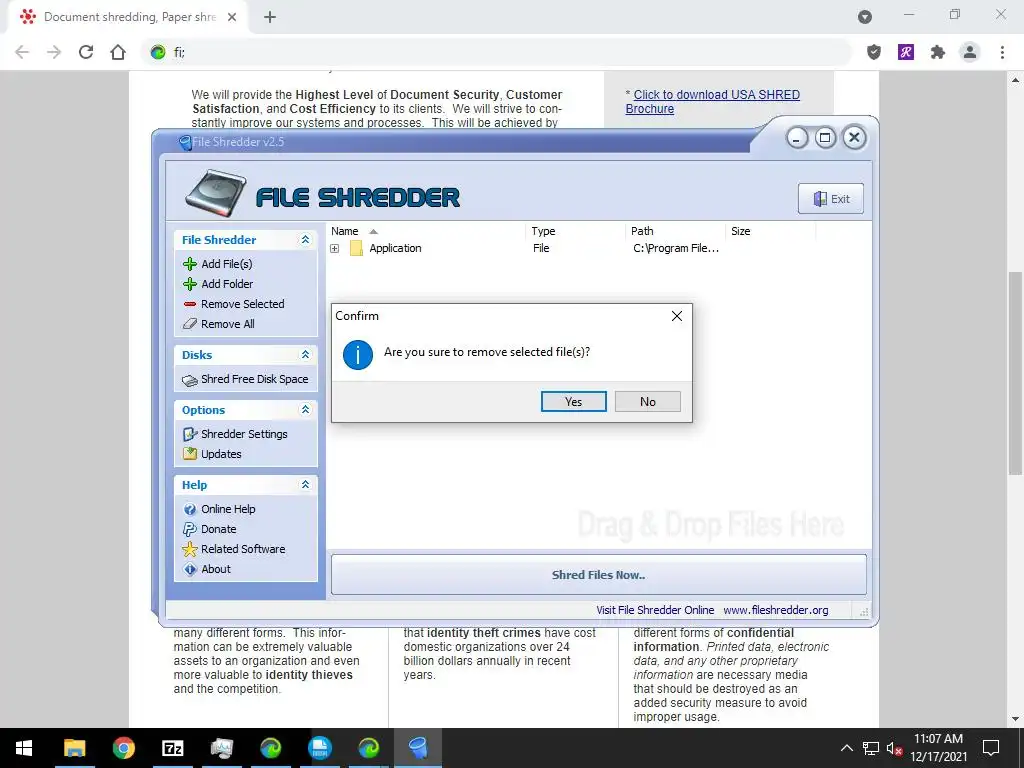The width and height of the screenshot is (1024, 768).
Task: Click the Shred Free Disk Space drive icon
Action: [190, 380]
